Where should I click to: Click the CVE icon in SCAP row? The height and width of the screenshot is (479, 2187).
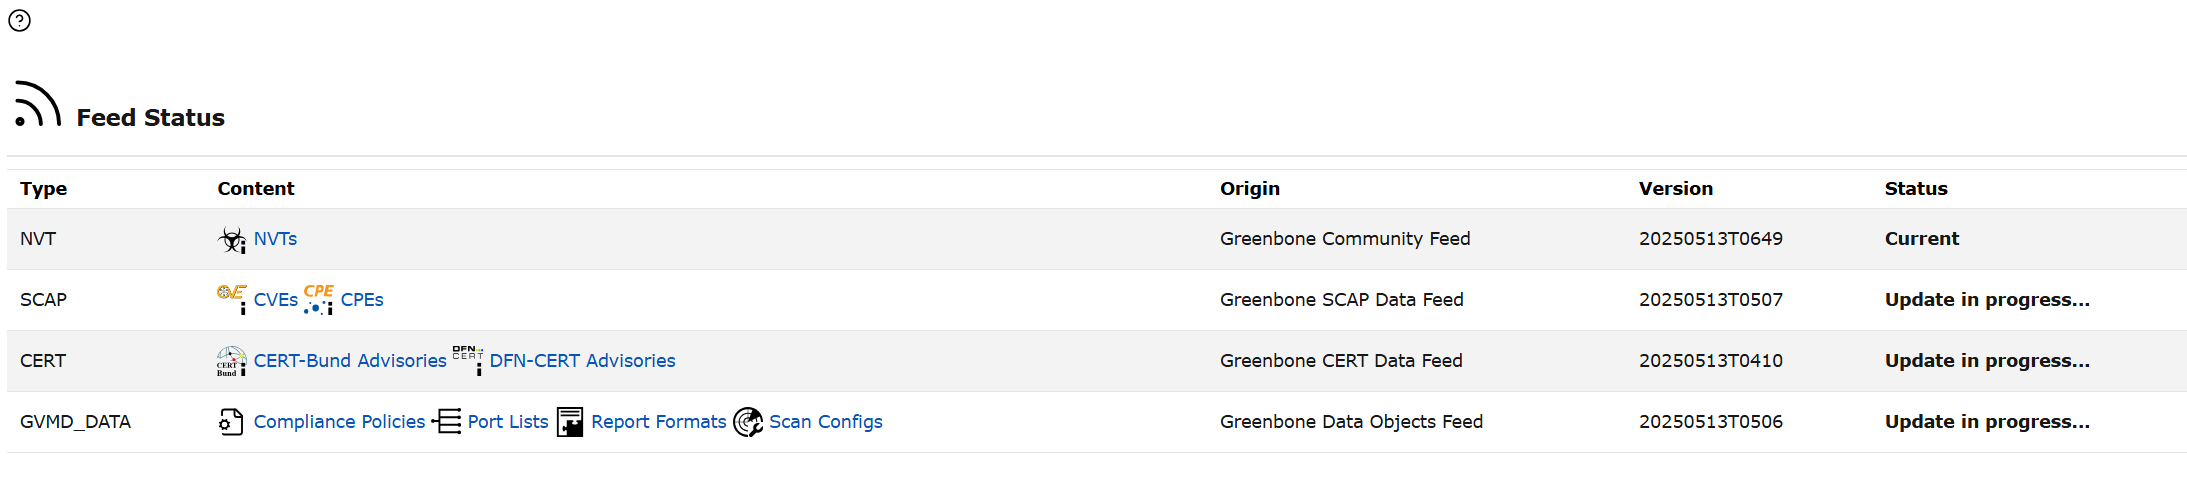tap(232, 299)
